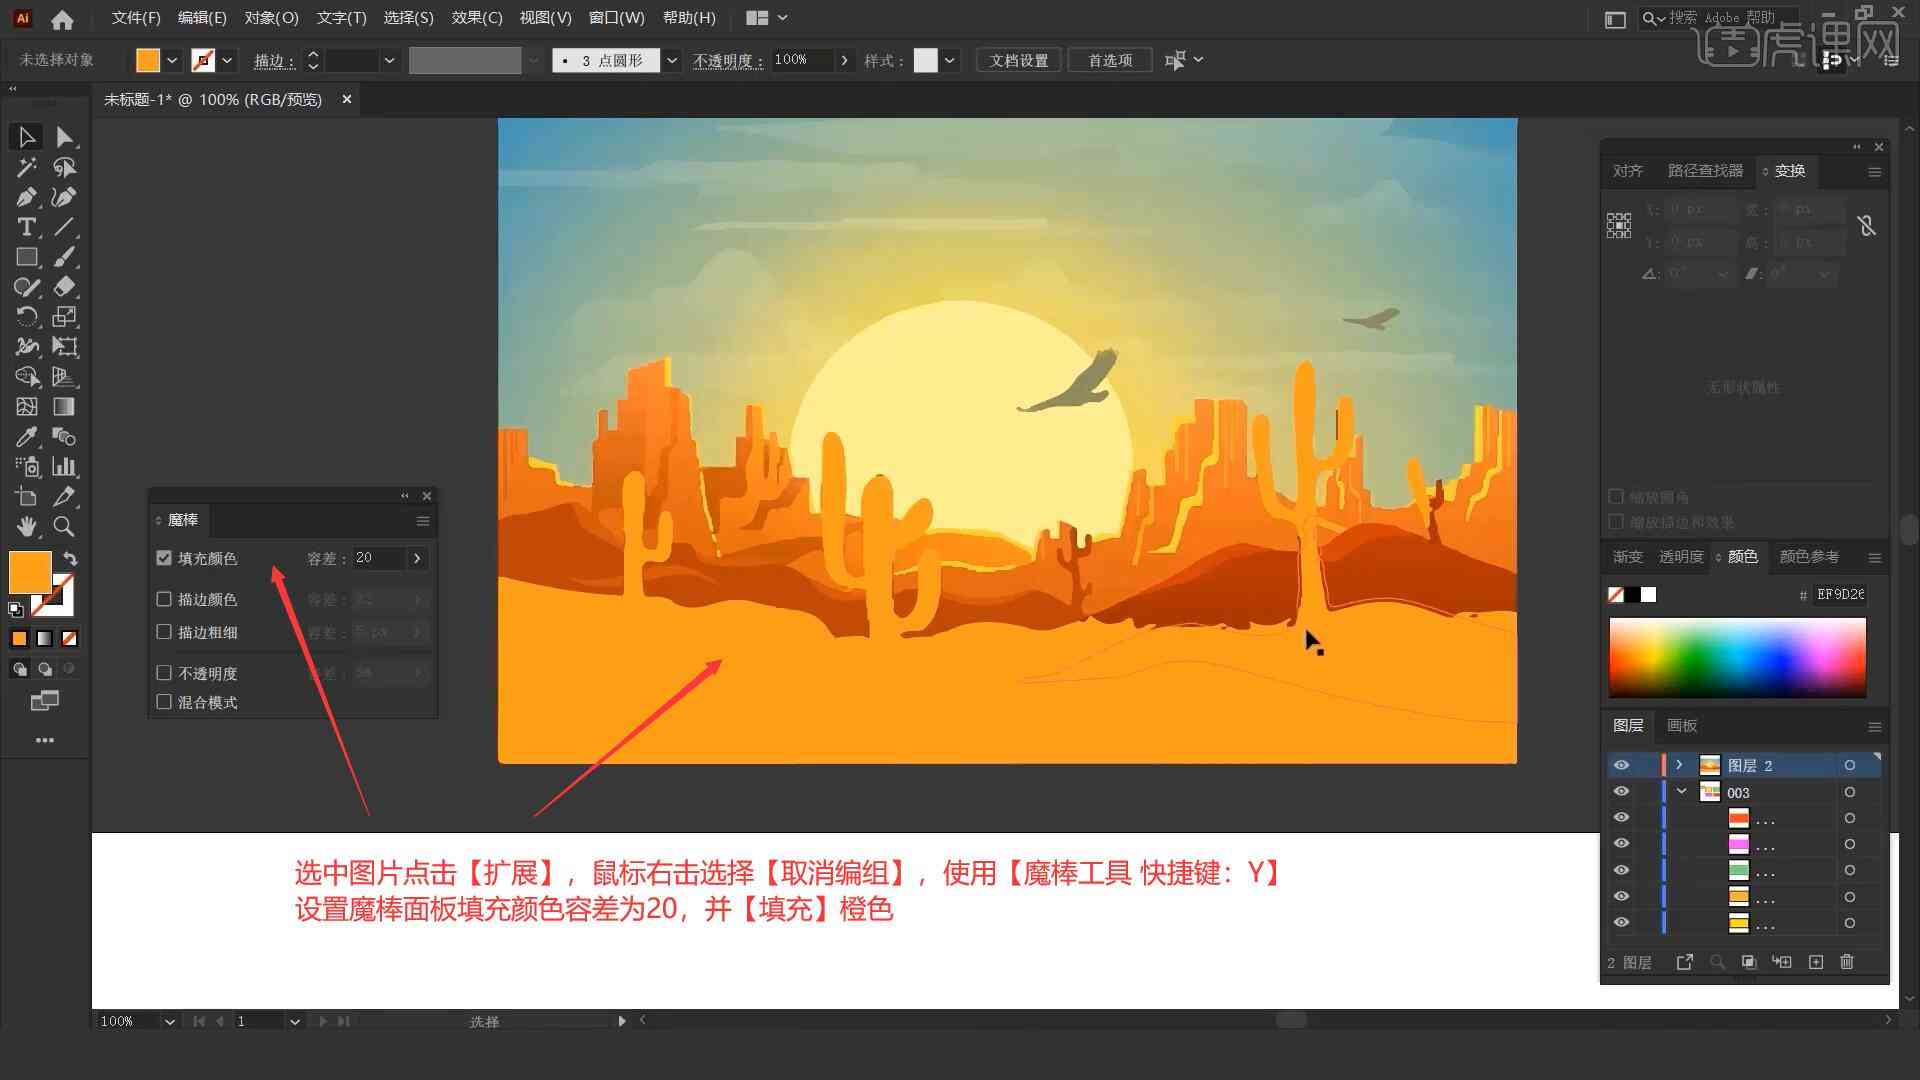1920x1080 pixels.
Task: Switch to 变换 tab in right panel
Action: click(1789, 169)
